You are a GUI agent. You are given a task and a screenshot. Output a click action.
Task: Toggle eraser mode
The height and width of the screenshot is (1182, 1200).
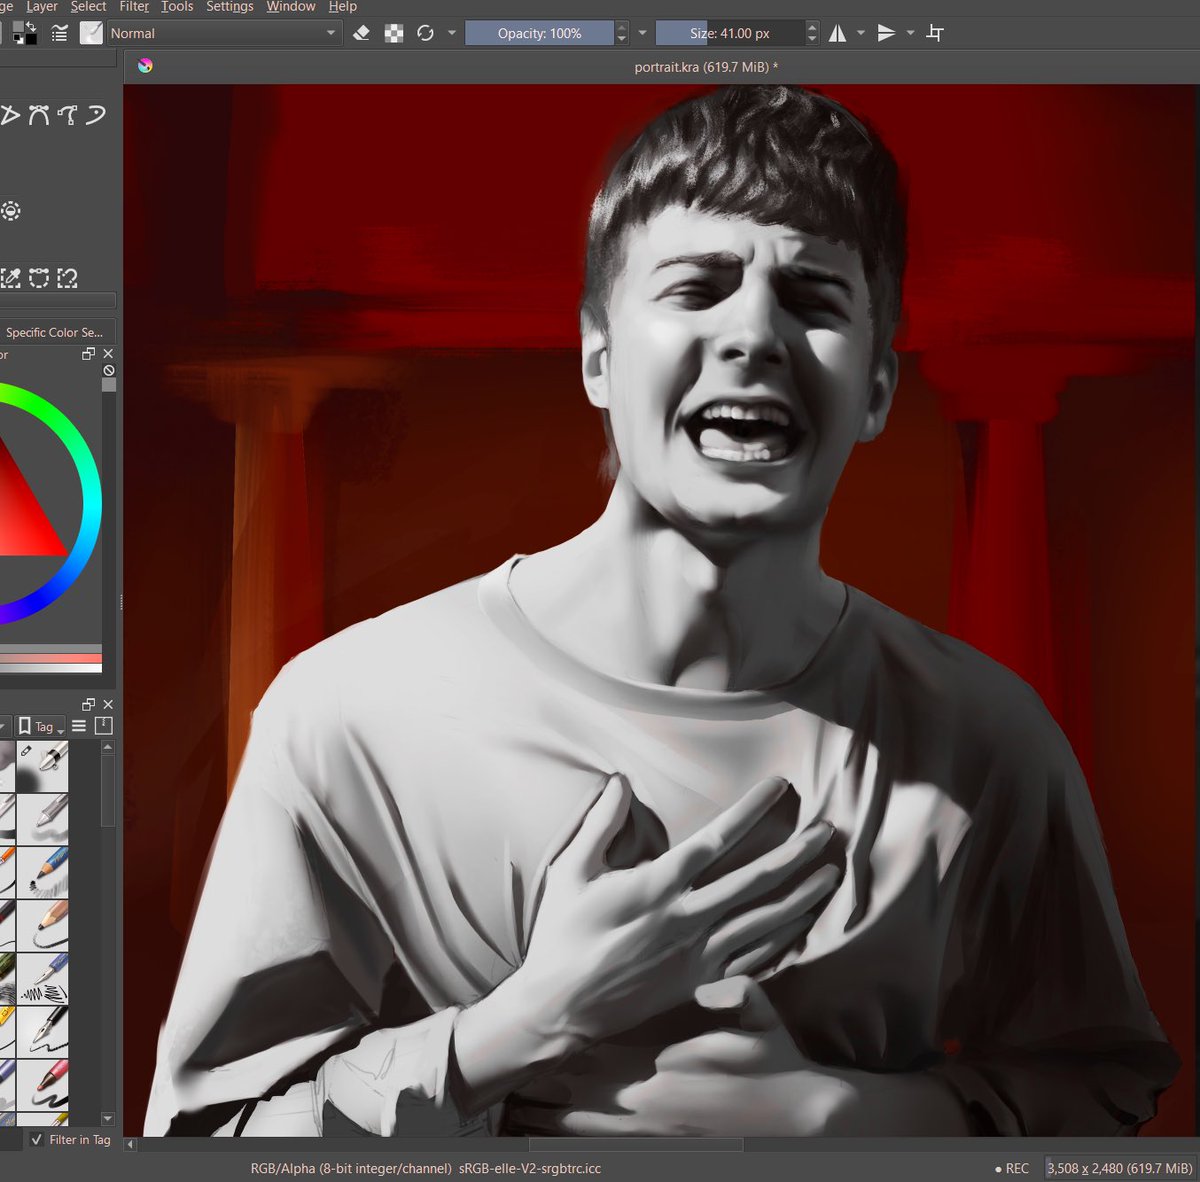[362, 33]
